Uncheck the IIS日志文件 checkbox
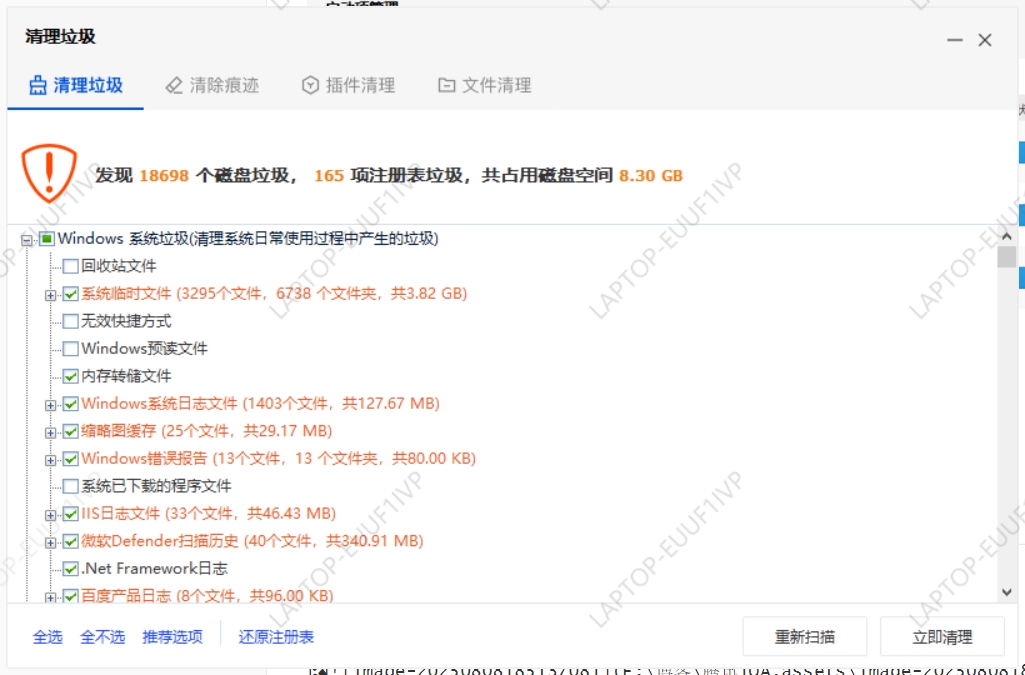 pyautogui.click(x=71, y=514)
